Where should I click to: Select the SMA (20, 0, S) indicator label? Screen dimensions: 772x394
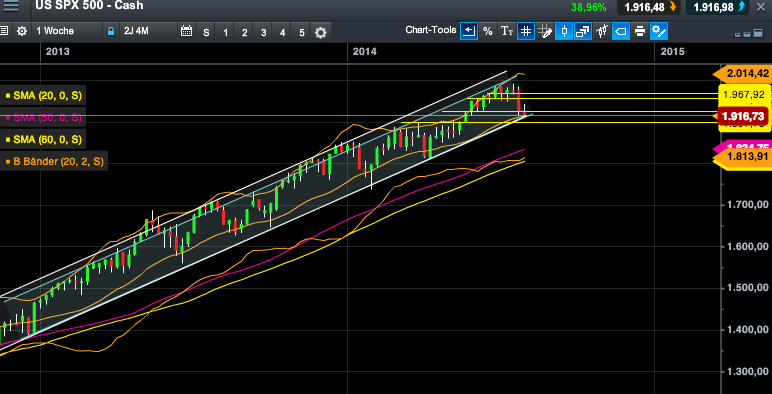tap(43, 95)
